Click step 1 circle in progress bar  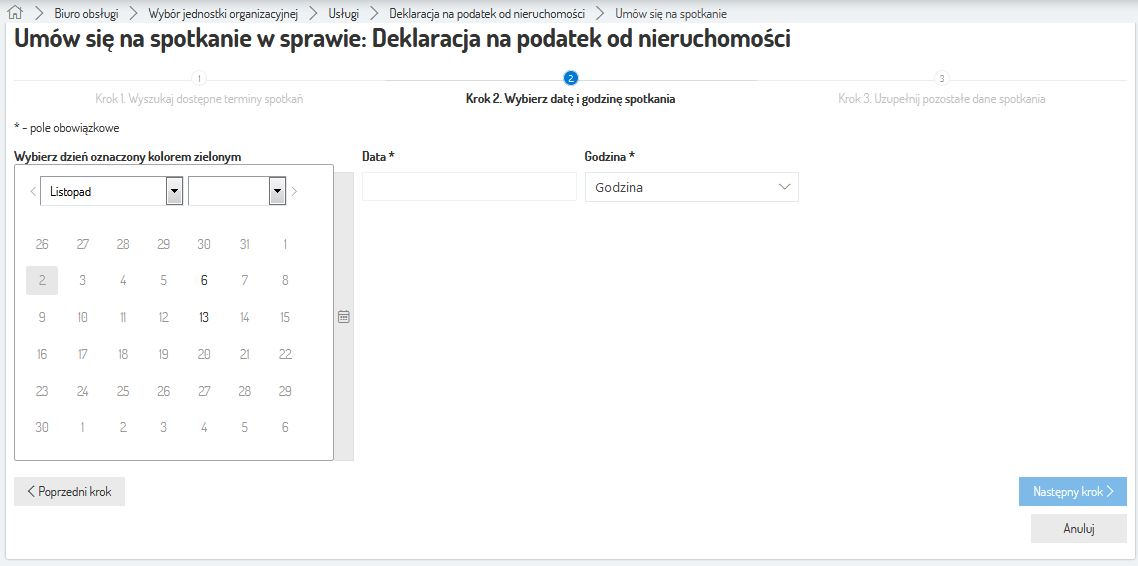click(x=199, y=78)
